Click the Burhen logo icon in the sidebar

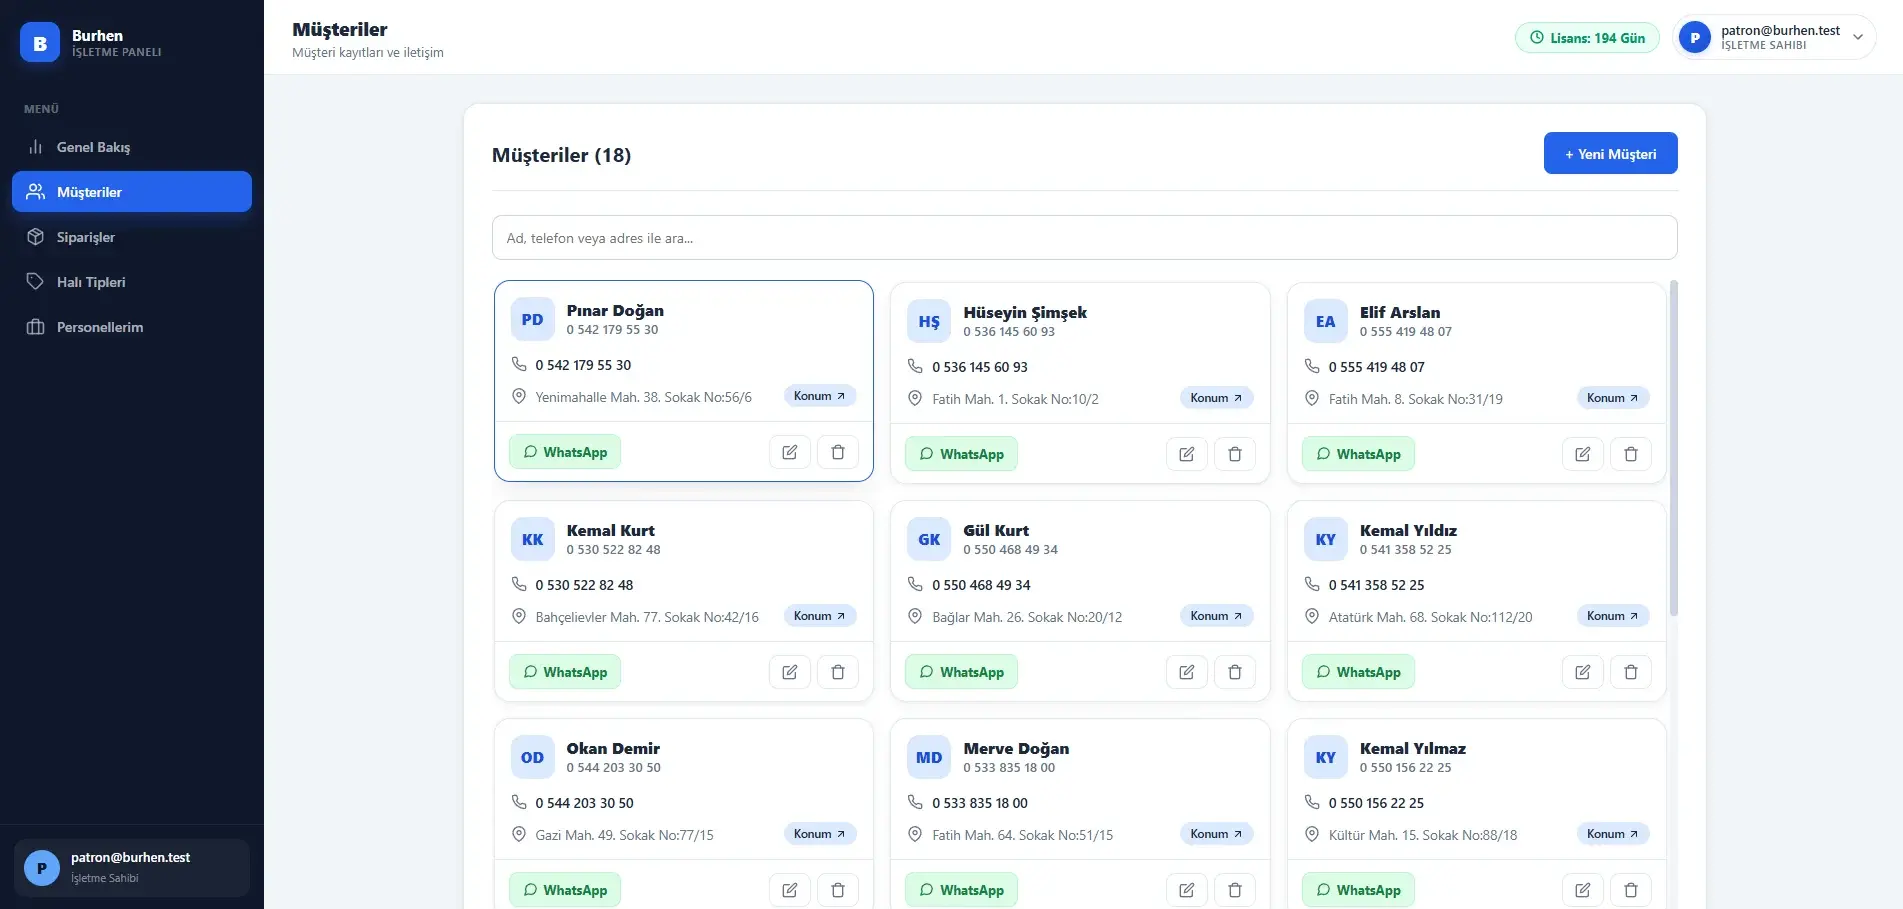[x=40, y=43]
